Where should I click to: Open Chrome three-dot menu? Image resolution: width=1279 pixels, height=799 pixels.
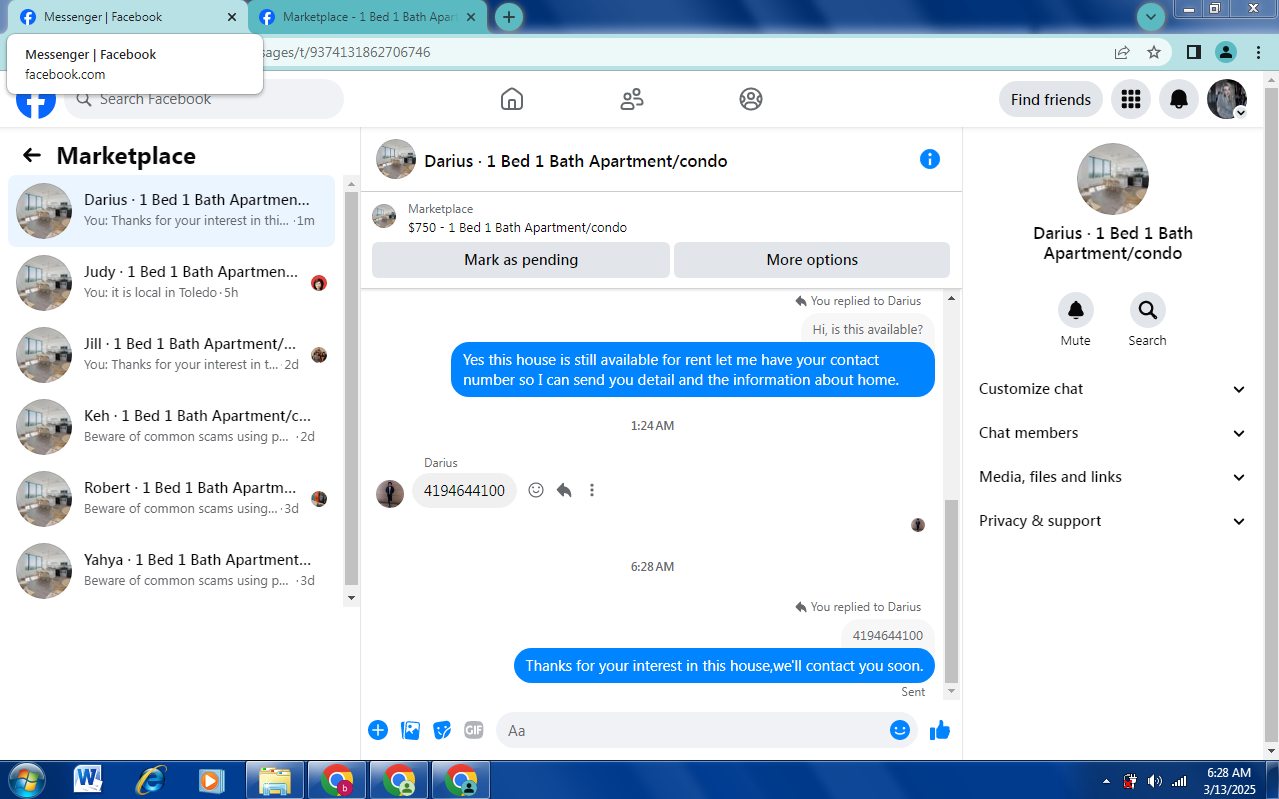(1258, 52)
